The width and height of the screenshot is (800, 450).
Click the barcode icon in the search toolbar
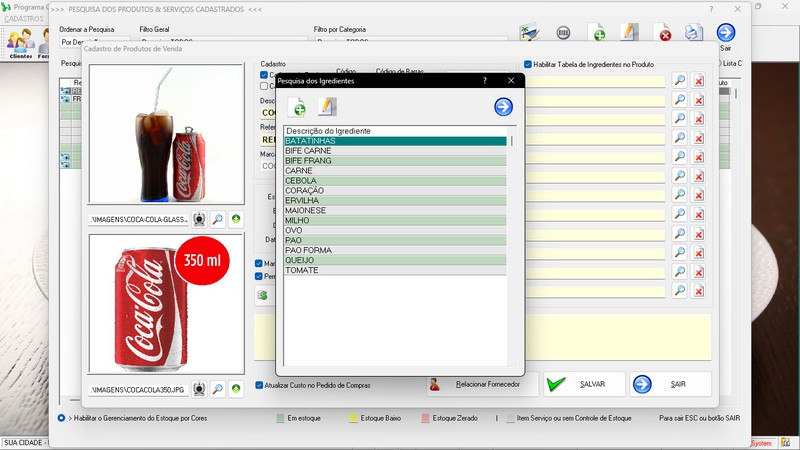[563, 33]
